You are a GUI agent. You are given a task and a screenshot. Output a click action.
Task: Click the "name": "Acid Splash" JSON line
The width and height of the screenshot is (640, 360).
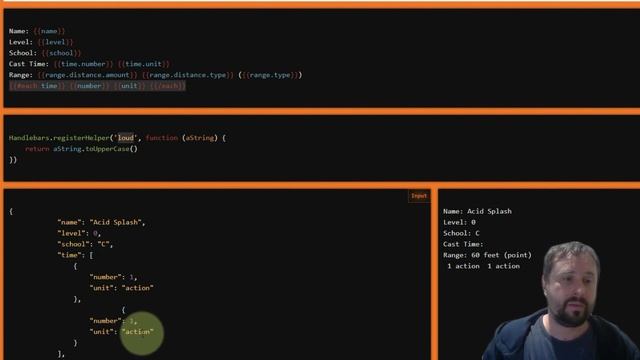[x=101, y=222]
